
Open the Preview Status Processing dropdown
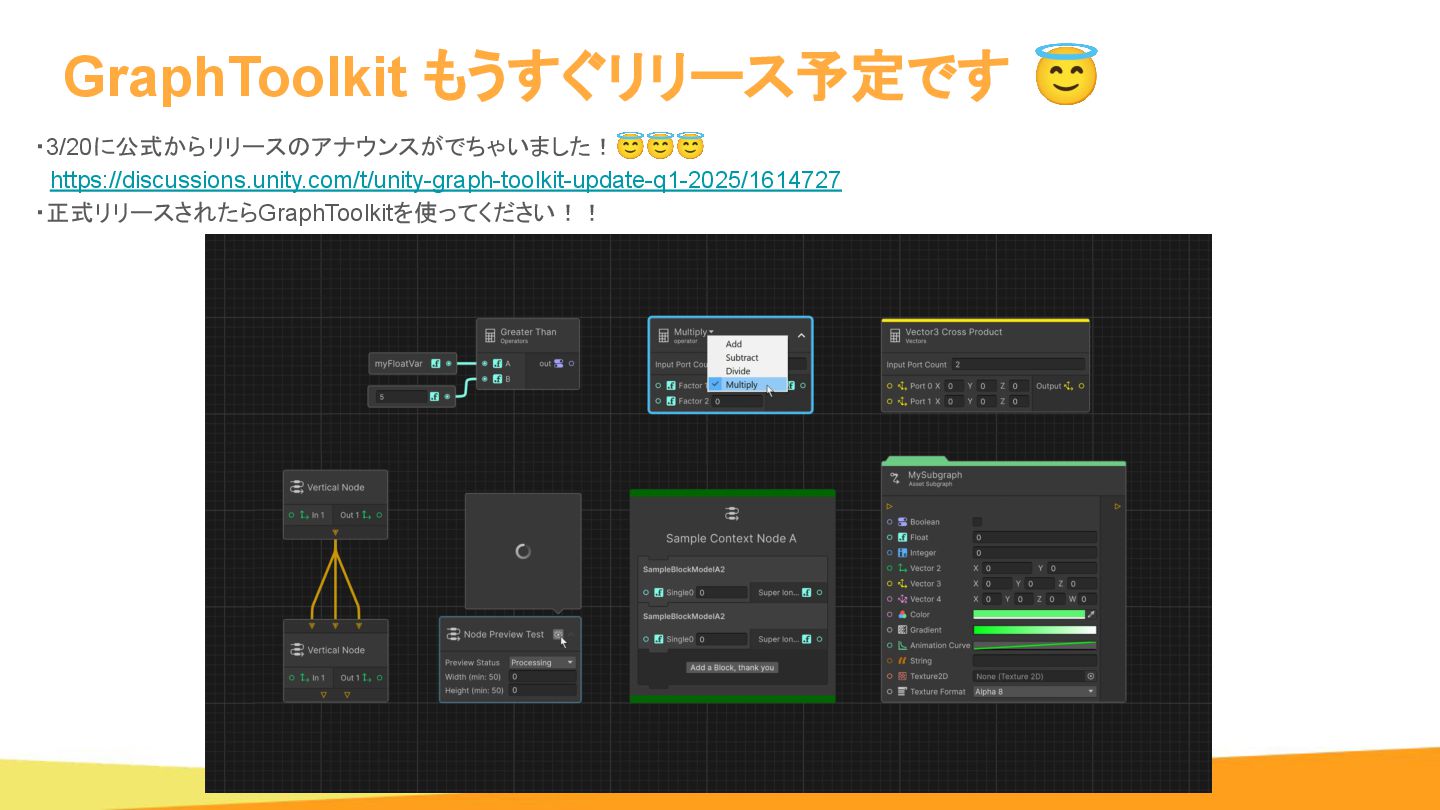(x=542, y=662)
